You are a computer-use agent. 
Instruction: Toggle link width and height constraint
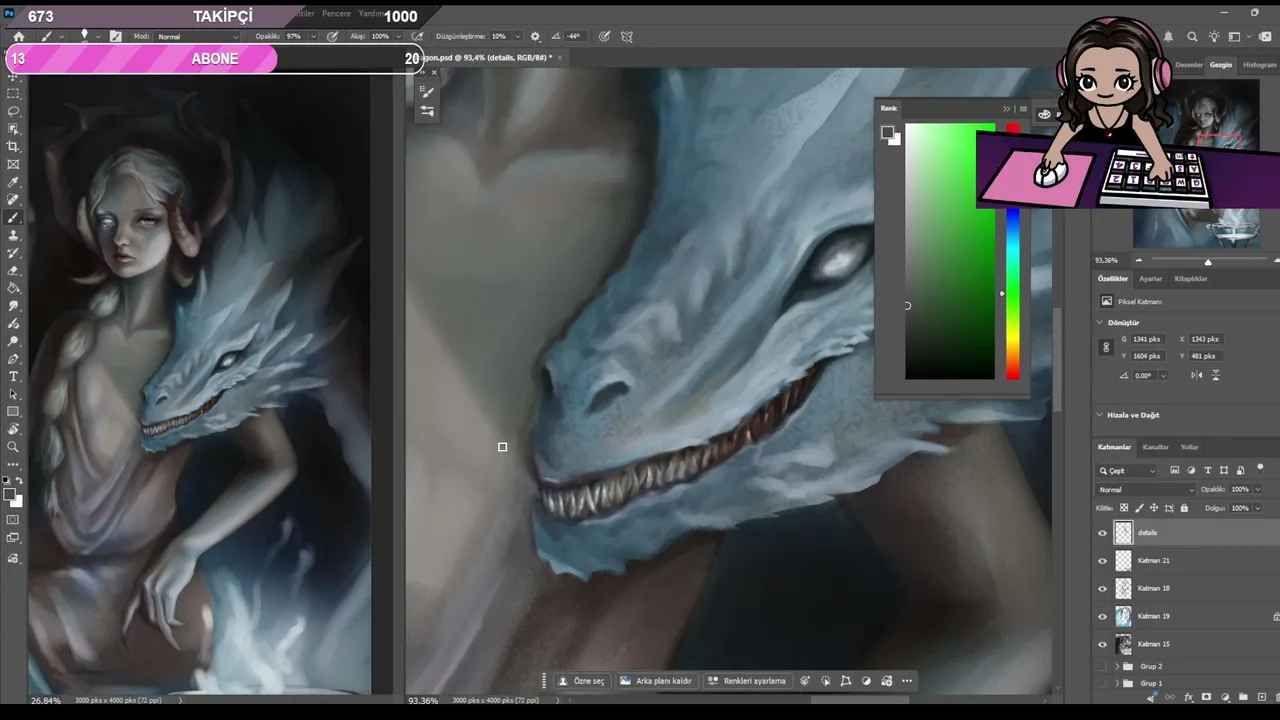pyautogui.click(x=1106, y=347)
